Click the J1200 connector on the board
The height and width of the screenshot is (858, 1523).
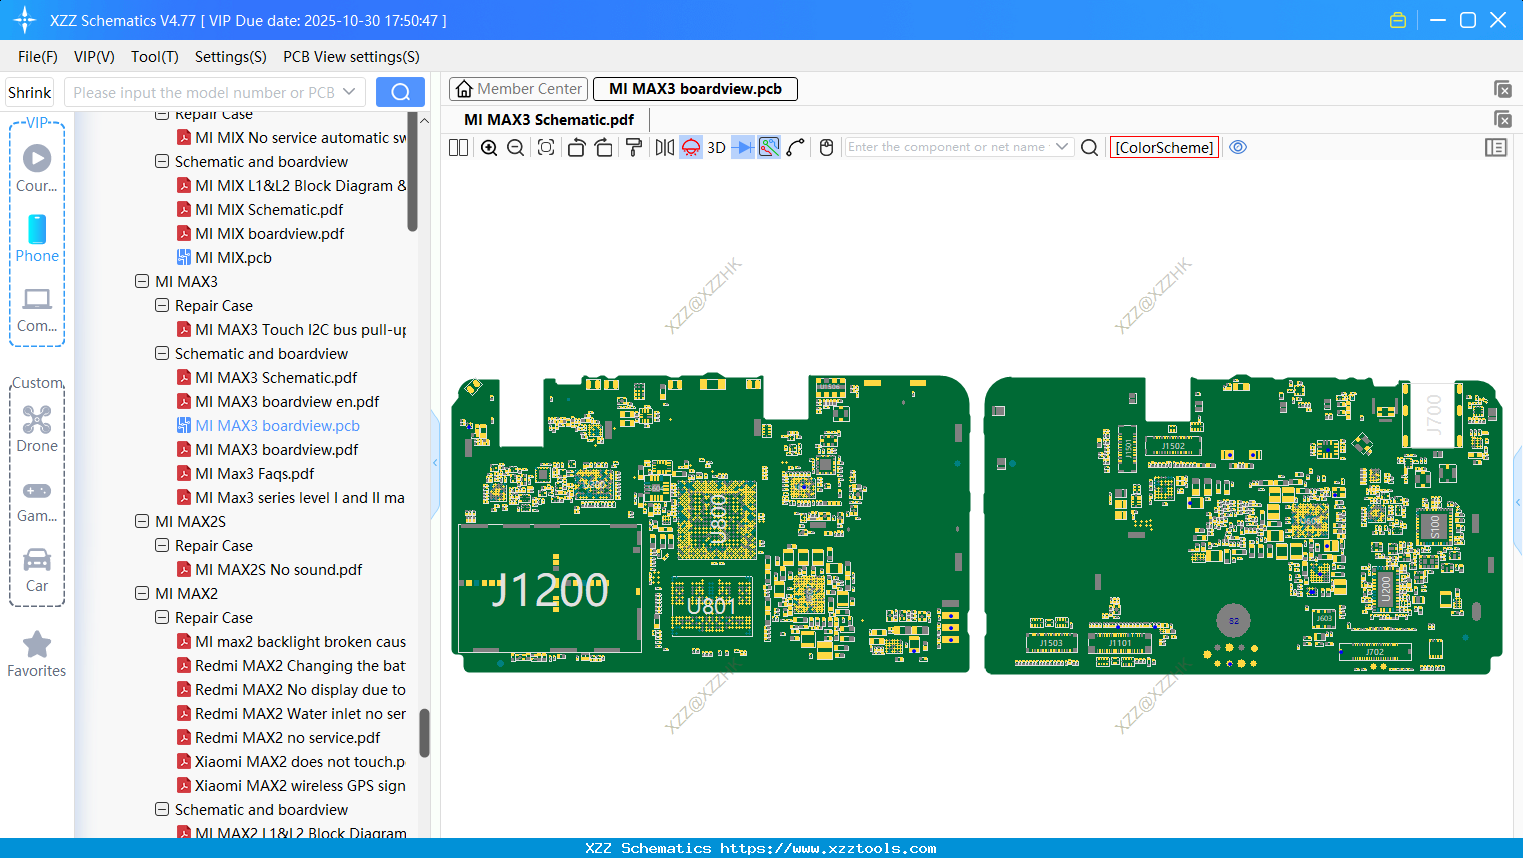point(549,589)
